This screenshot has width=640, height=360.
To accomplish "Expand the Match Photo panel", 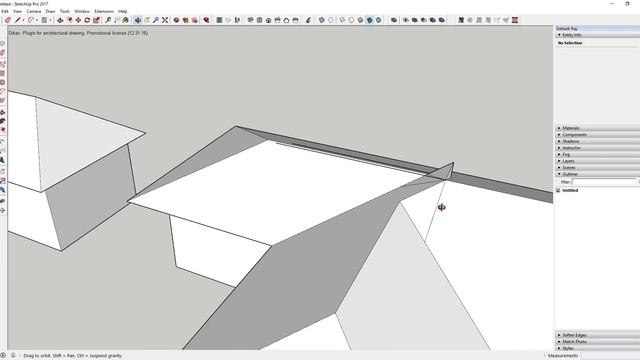I will (x=597, y=342).
